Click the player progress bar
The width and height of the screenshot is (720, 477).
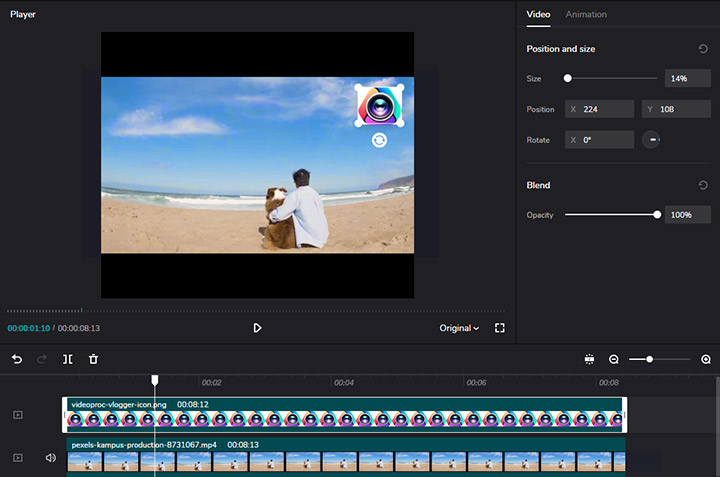pos(256,311)
